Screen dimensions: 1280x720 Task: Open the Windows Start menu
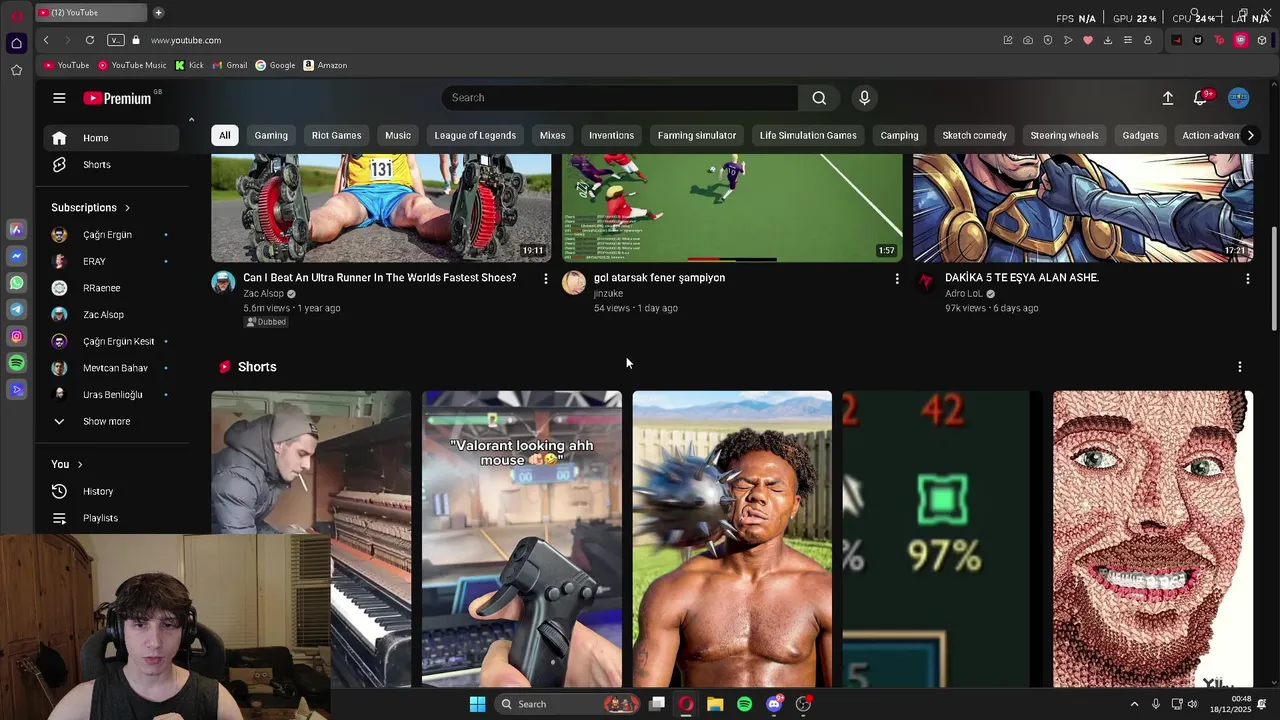[x=477, y=704]
